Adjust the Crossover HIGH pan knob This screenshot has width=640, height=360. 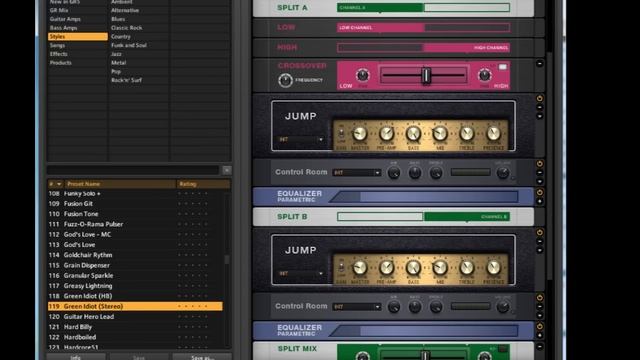click(x=484, y=75)
